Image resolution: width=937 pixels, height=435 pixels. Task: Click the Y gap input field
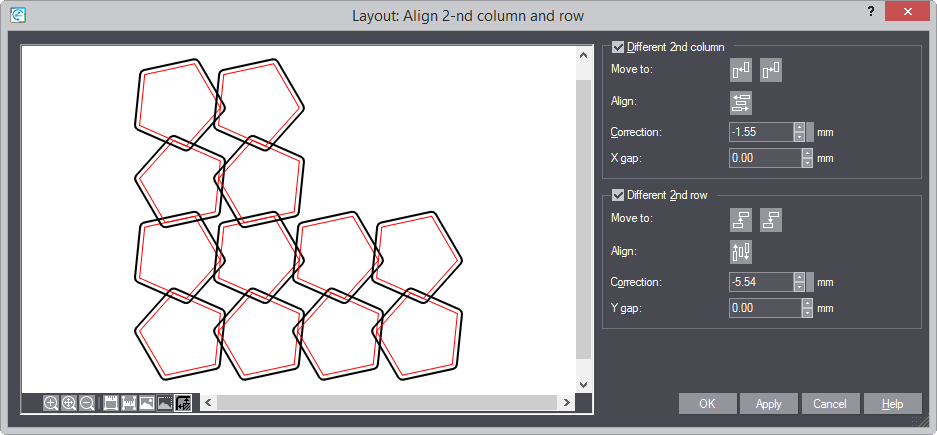[765, 308]
